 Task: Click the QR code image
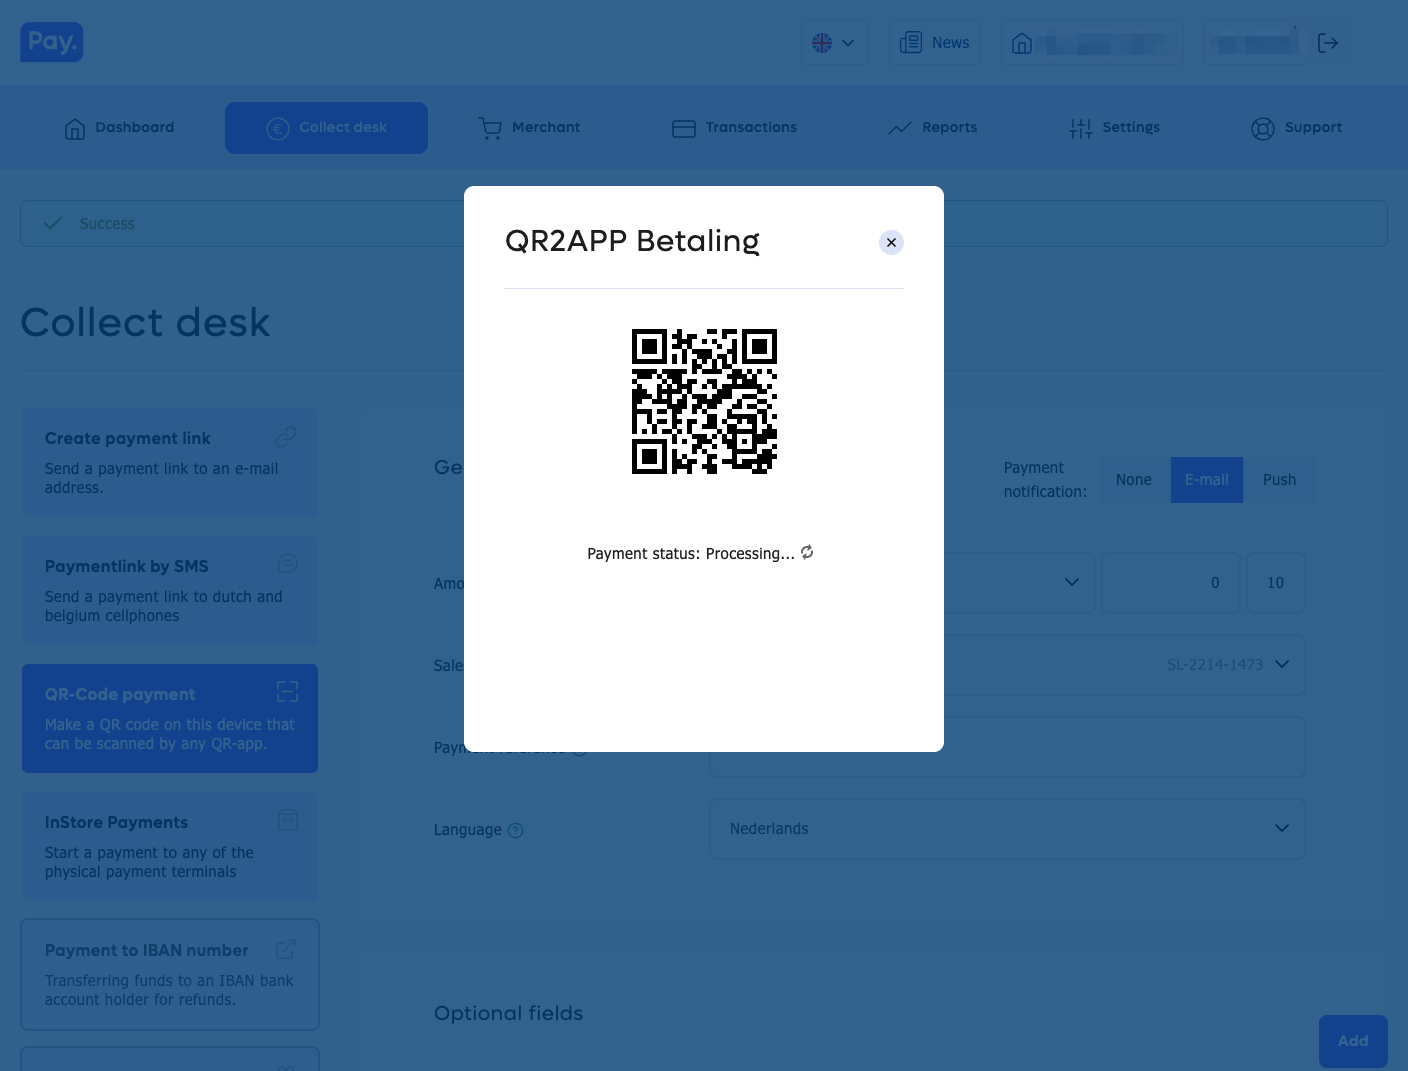[704, 401]
